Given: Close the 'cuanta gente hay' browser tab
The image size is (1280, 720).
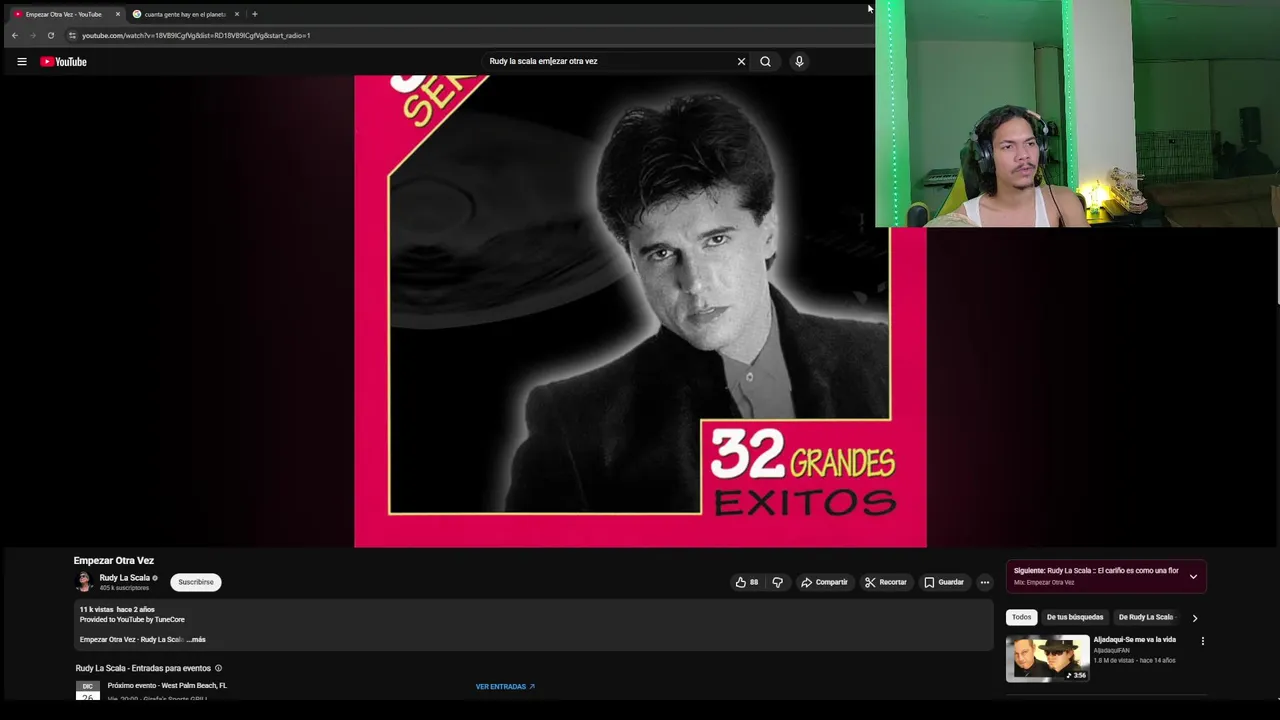Looking at the screenshot, I should 237,14.
